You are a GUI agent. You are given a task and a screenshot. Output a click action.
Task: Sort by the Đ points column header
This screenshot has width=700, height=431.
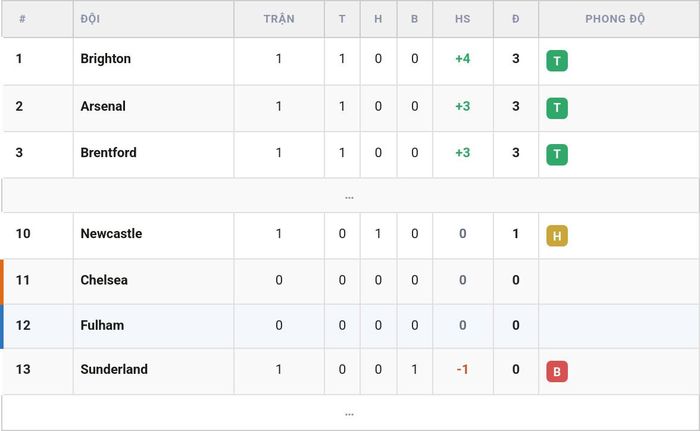point(516,19)
